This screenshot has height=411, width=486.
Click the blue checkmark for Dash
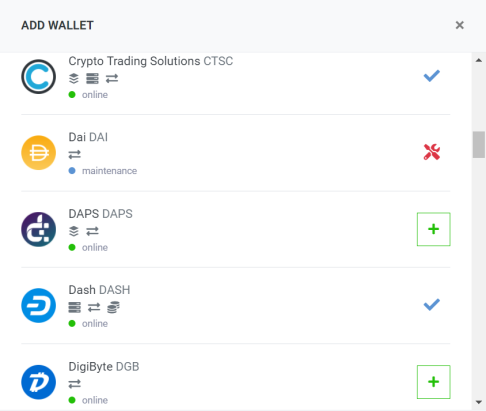pyautogui.click(x=432, y=305)
